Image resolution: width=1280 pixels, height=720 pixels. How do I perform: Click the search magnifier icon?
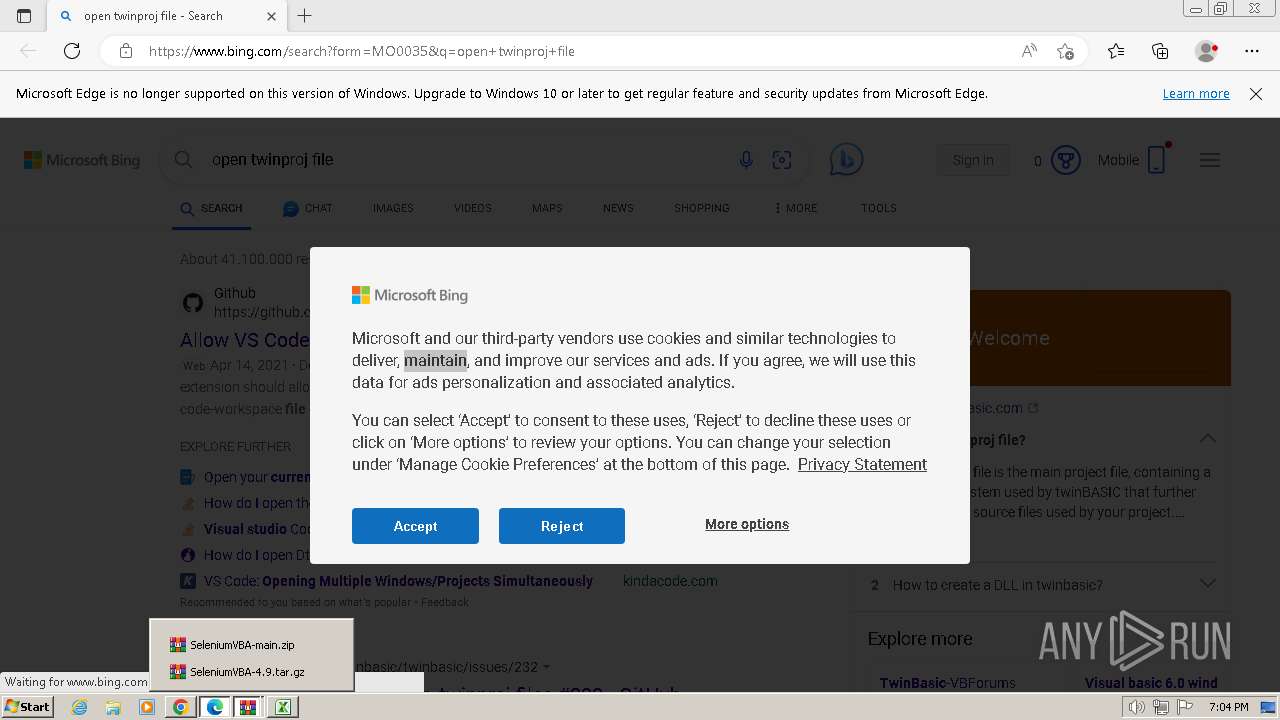coord(183,160)
